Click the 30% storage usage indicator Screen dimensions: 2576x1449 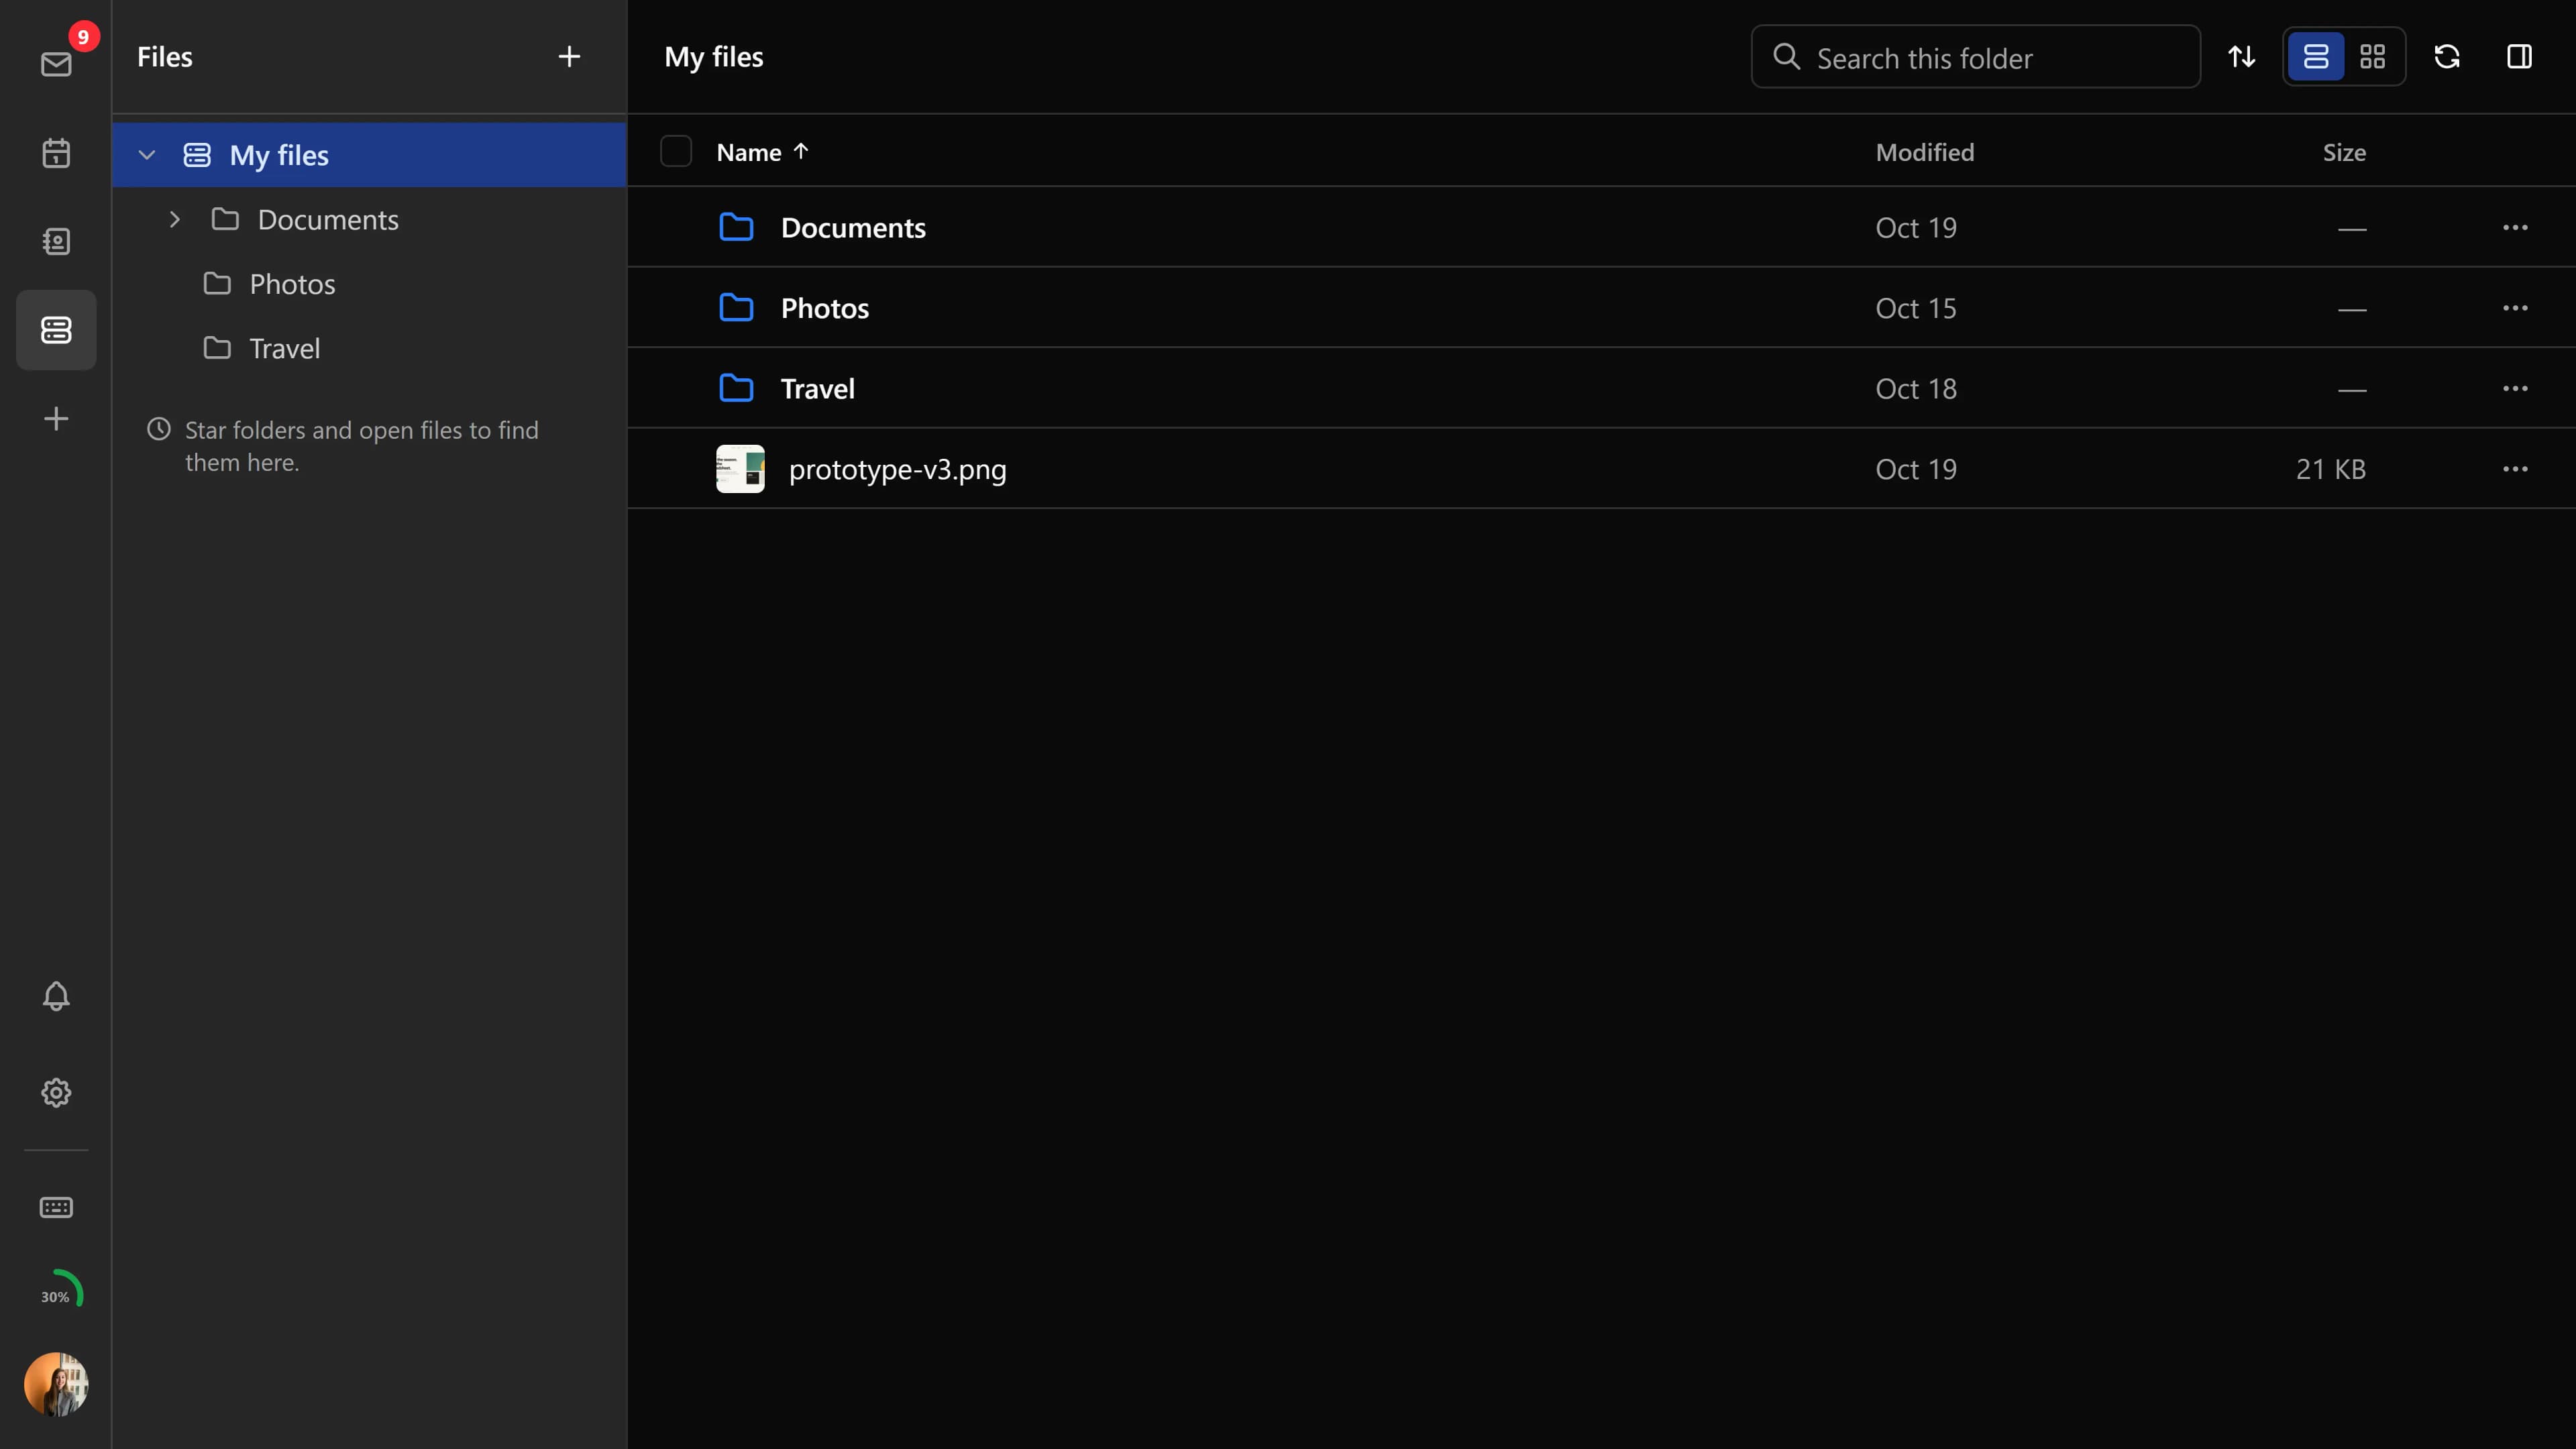coord(56,1290)
